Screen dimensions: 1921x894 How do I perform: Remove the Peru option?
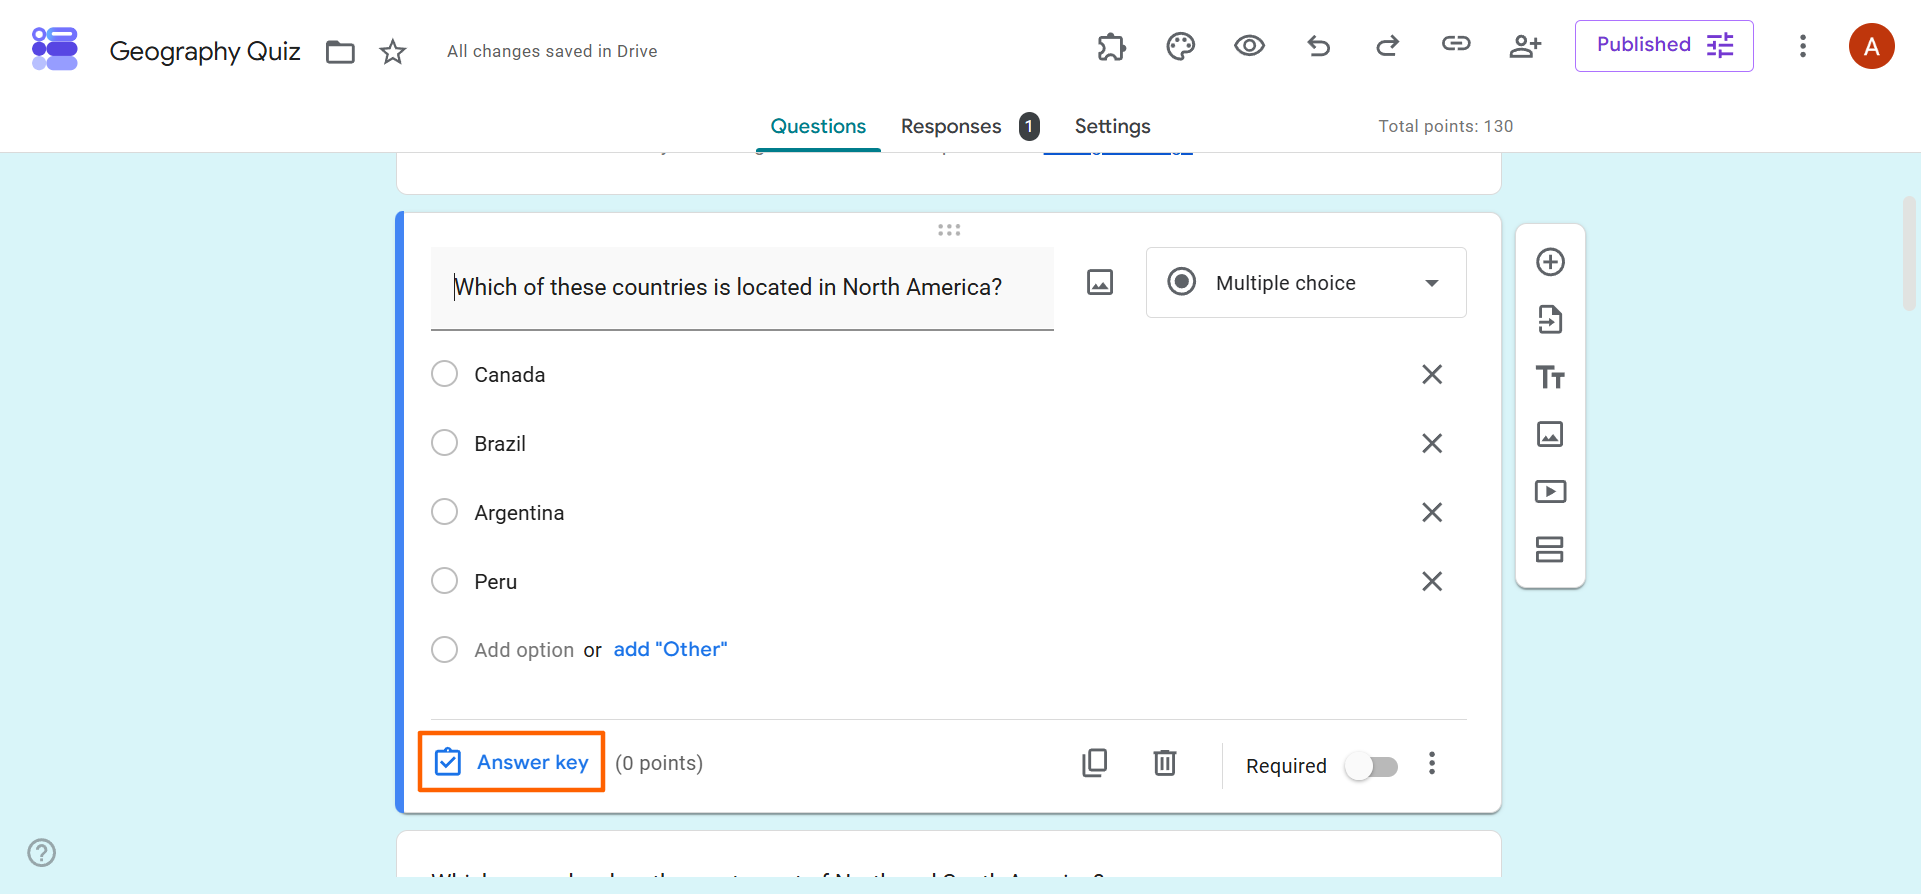coord(1432,581)
